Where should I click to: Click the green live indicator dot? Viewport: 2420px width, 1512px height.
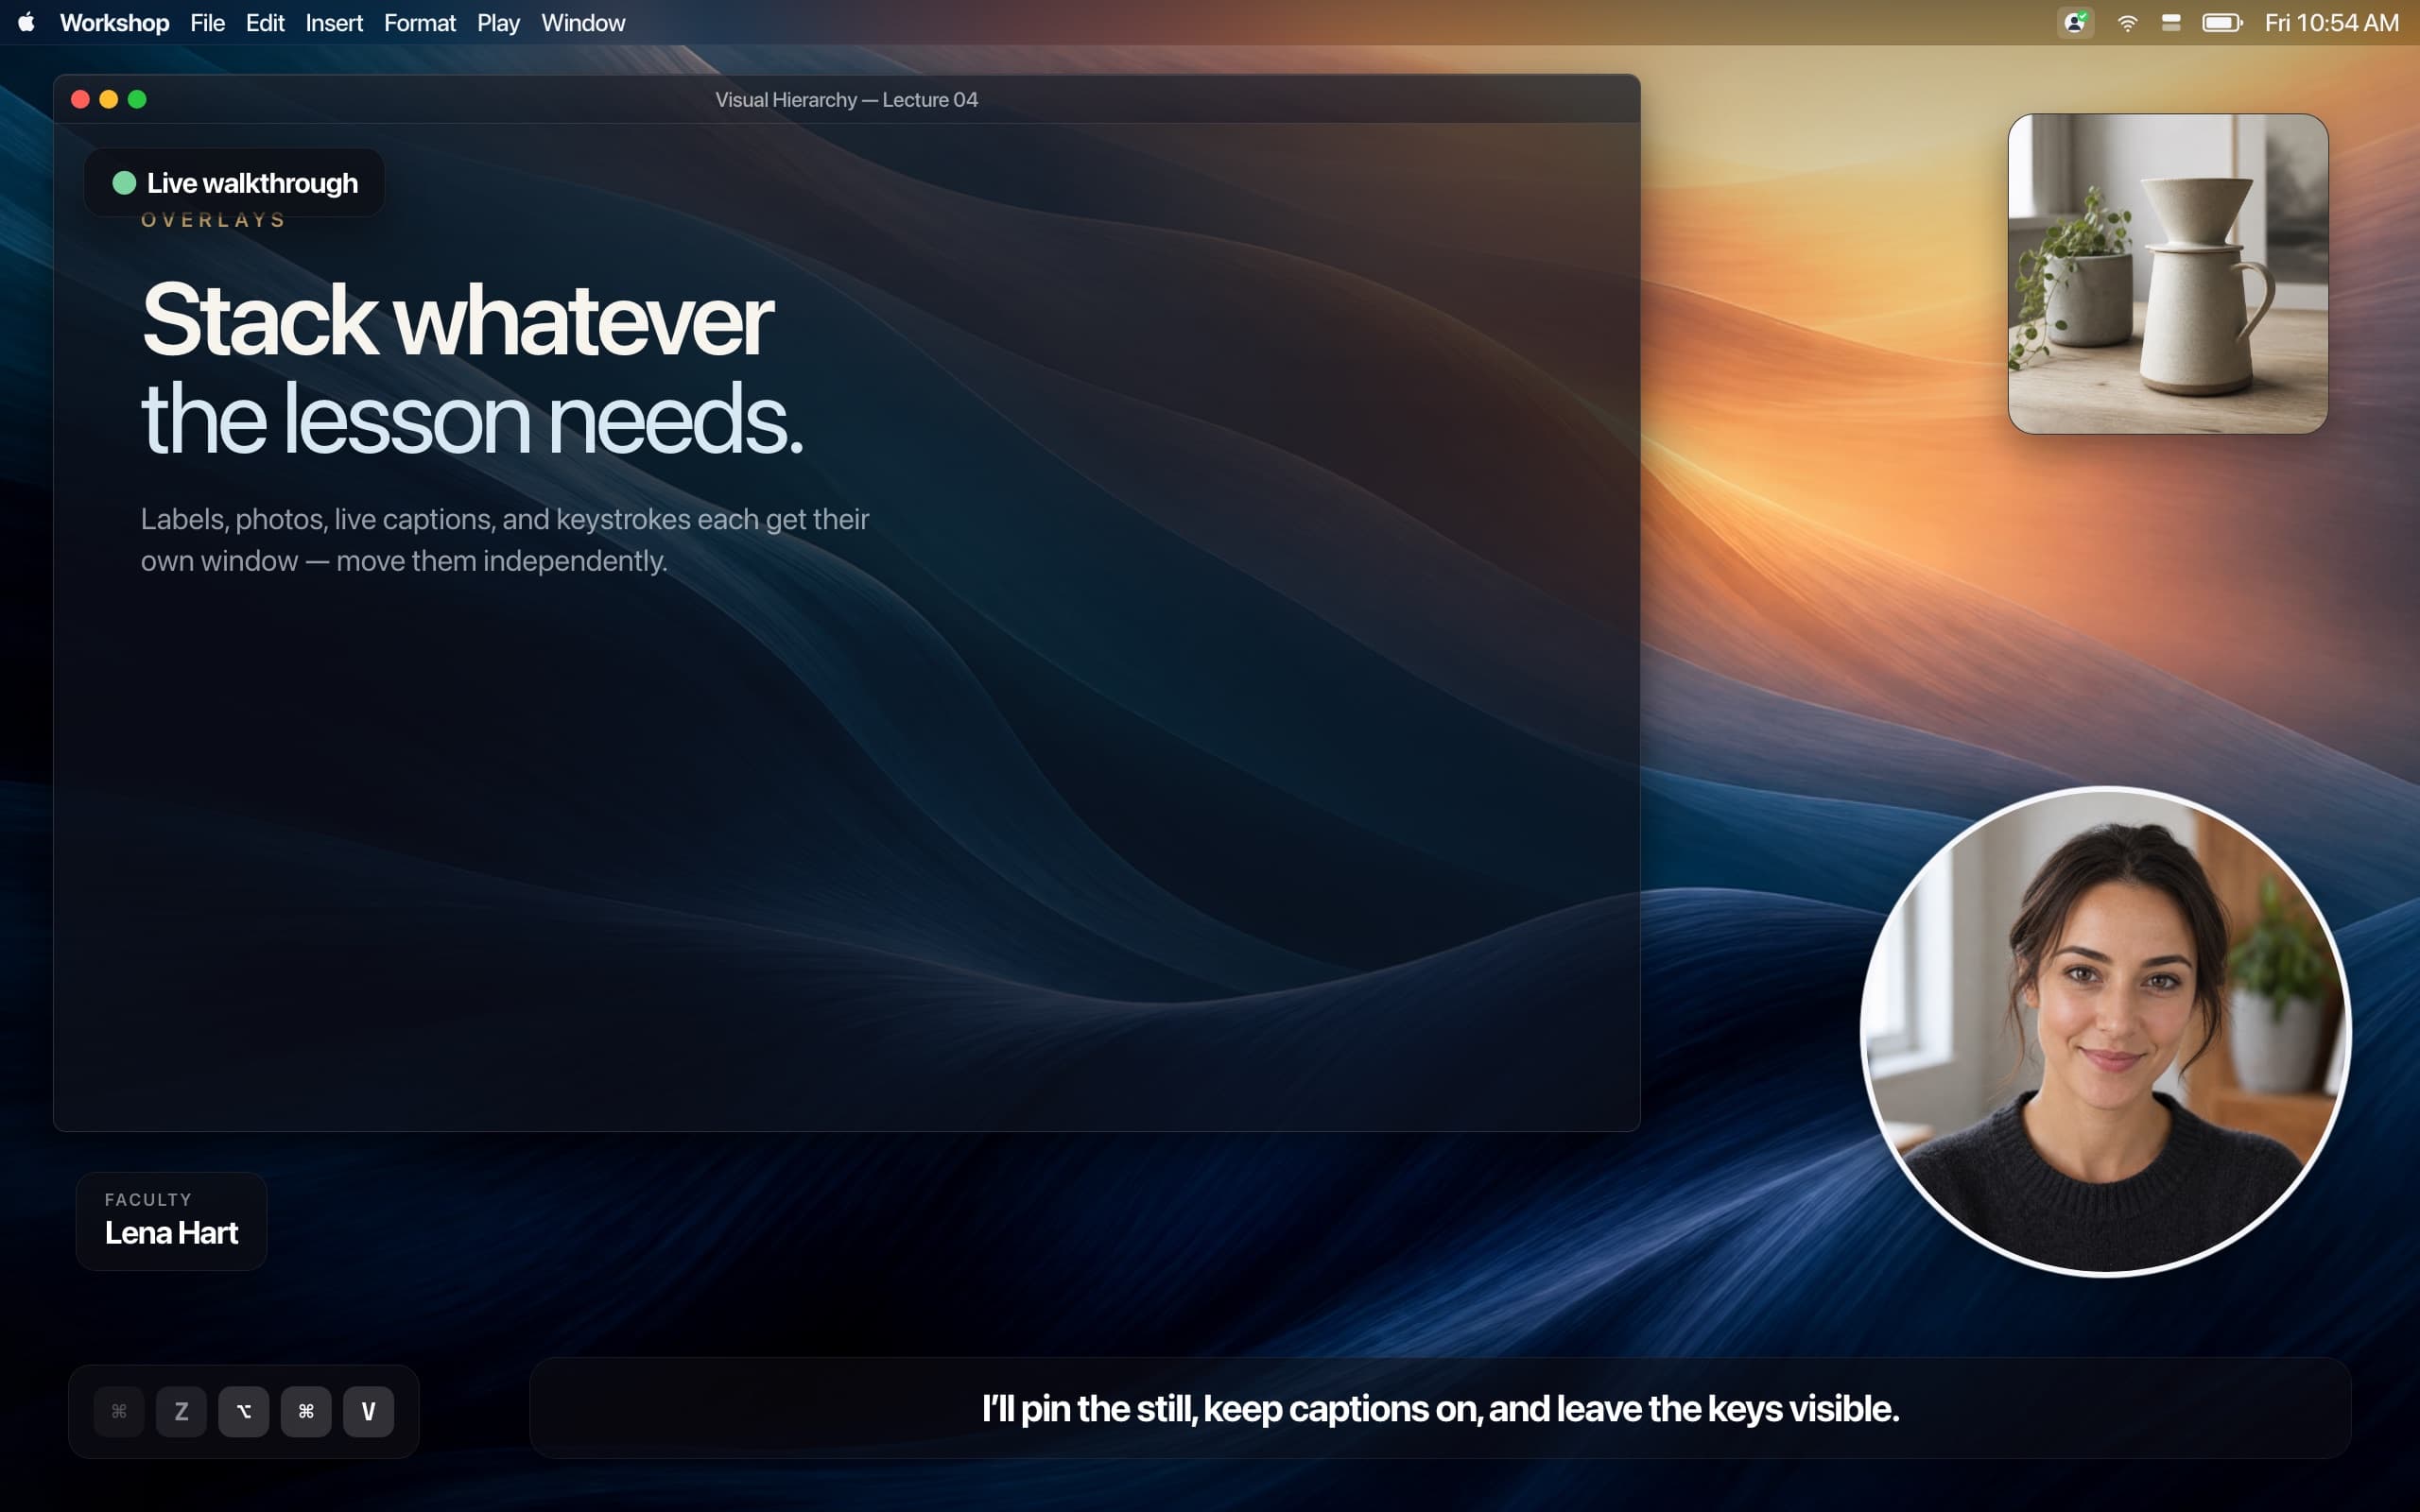[x=124, y=183]
